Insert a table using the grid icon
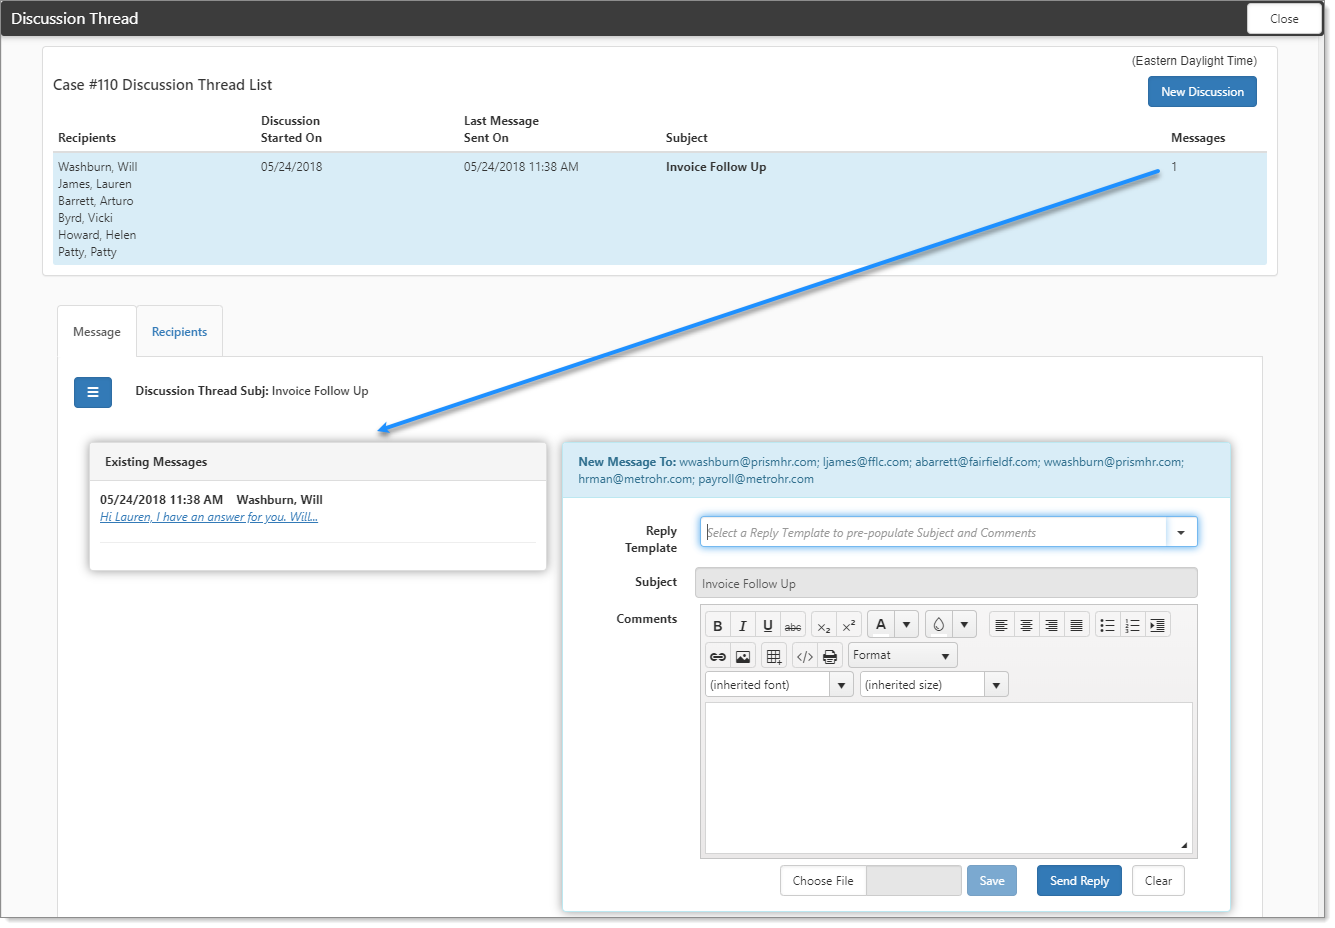The width and height of the screenshot is (1335, 928). (x=773, y=657)
